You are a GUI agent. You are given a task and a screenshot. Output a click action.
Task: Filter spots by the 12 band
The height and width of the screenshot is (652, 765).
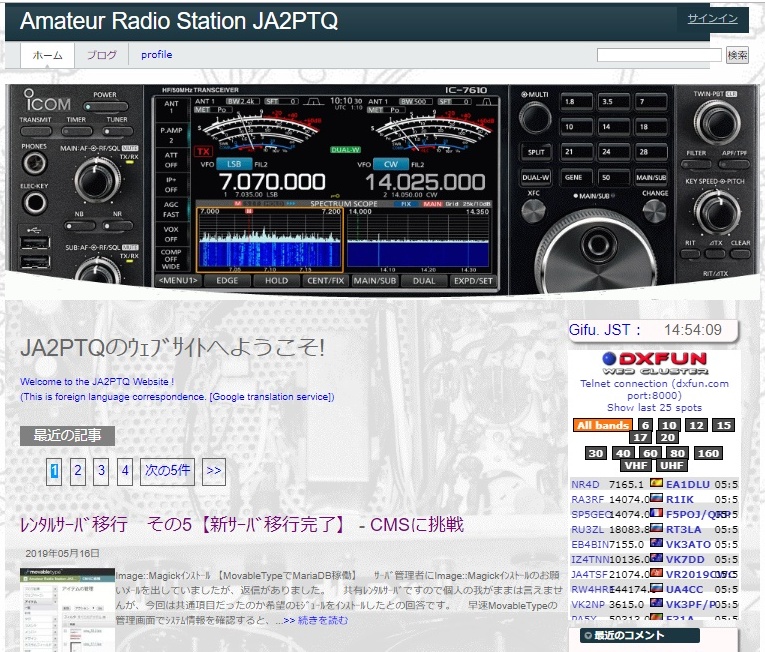click(696, 425)
